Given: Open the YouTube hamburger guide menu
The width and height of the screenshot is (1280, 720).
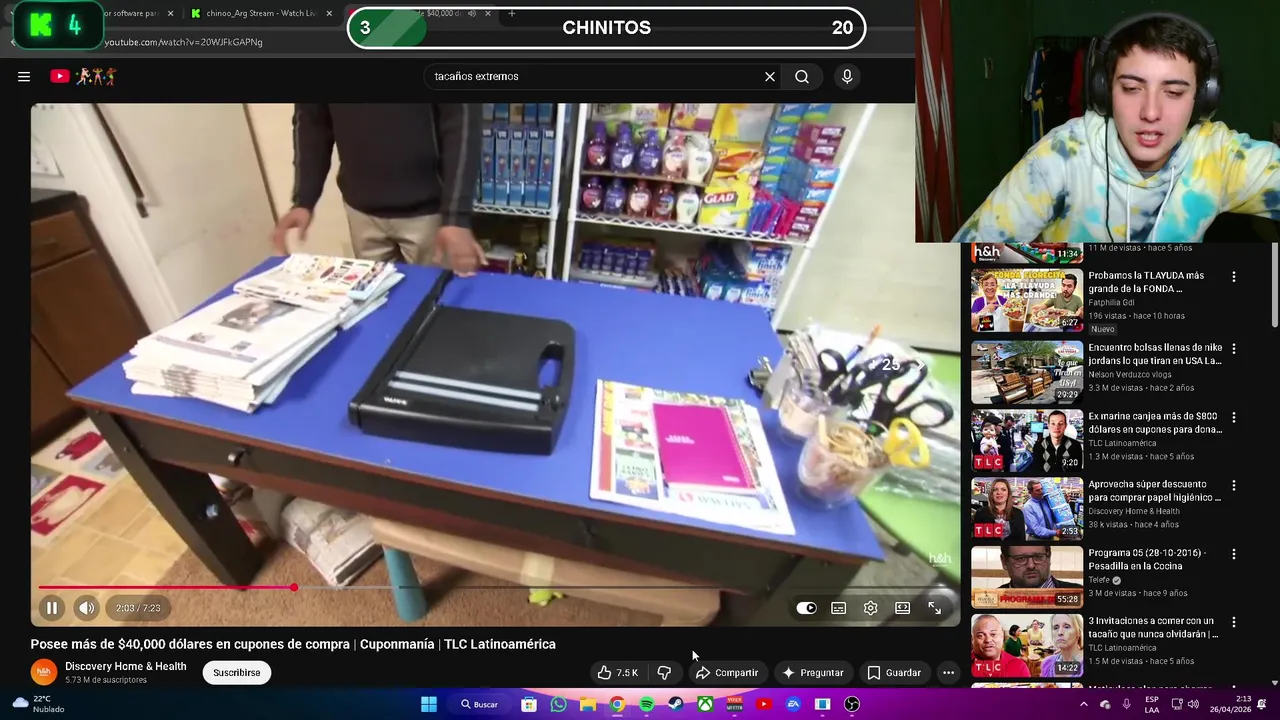Looking at the screenshot, I should (24, 76).
